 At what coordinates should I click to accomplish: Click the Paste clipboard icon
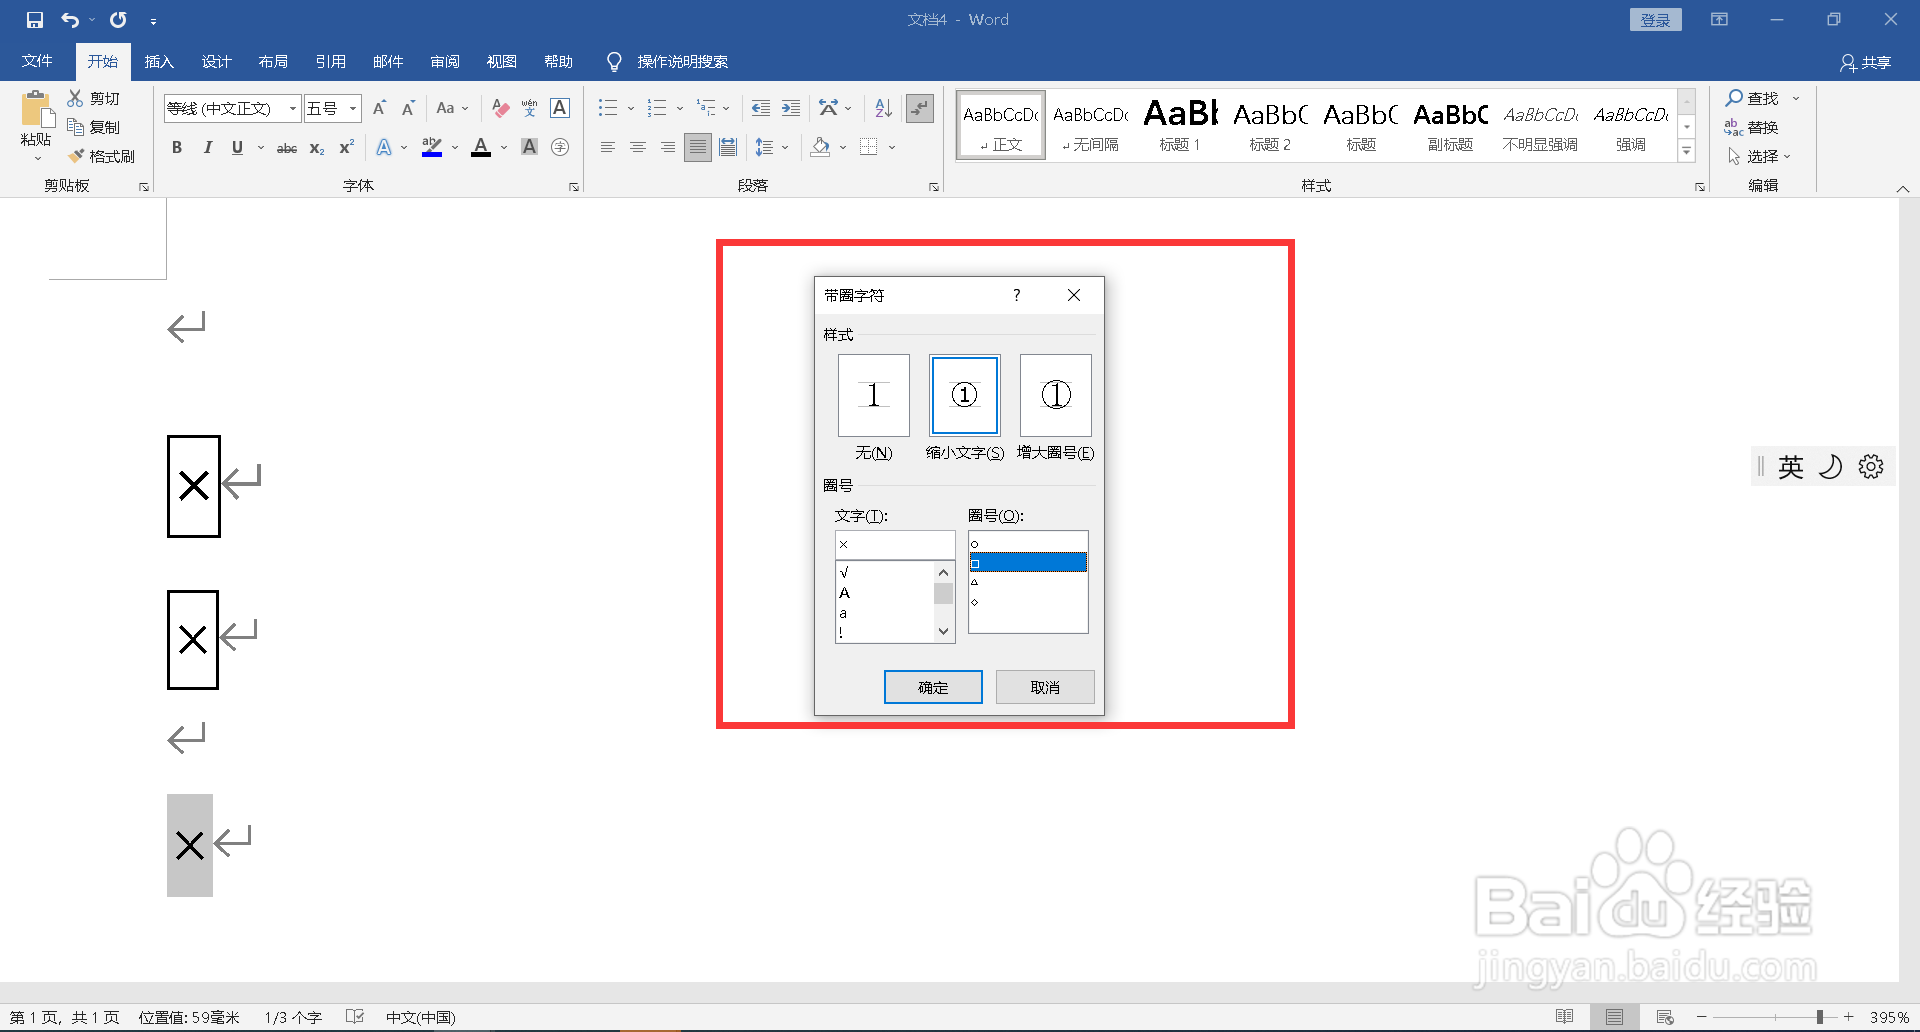click(x=36, y=109)
